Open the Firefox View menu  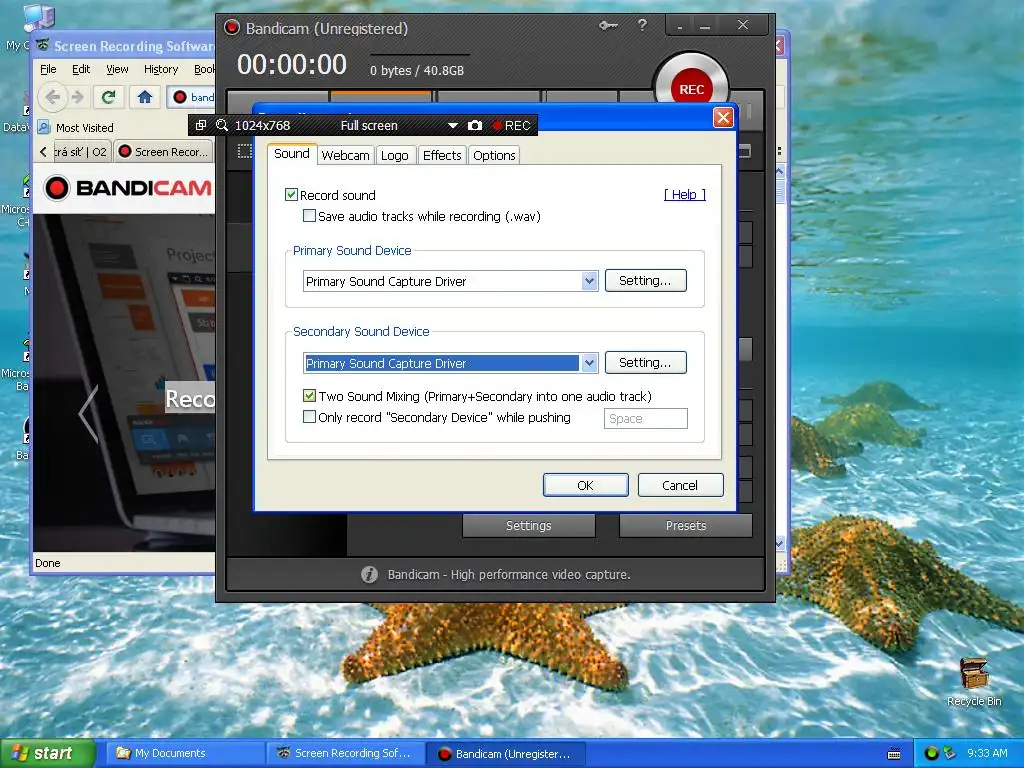(118, 69)
